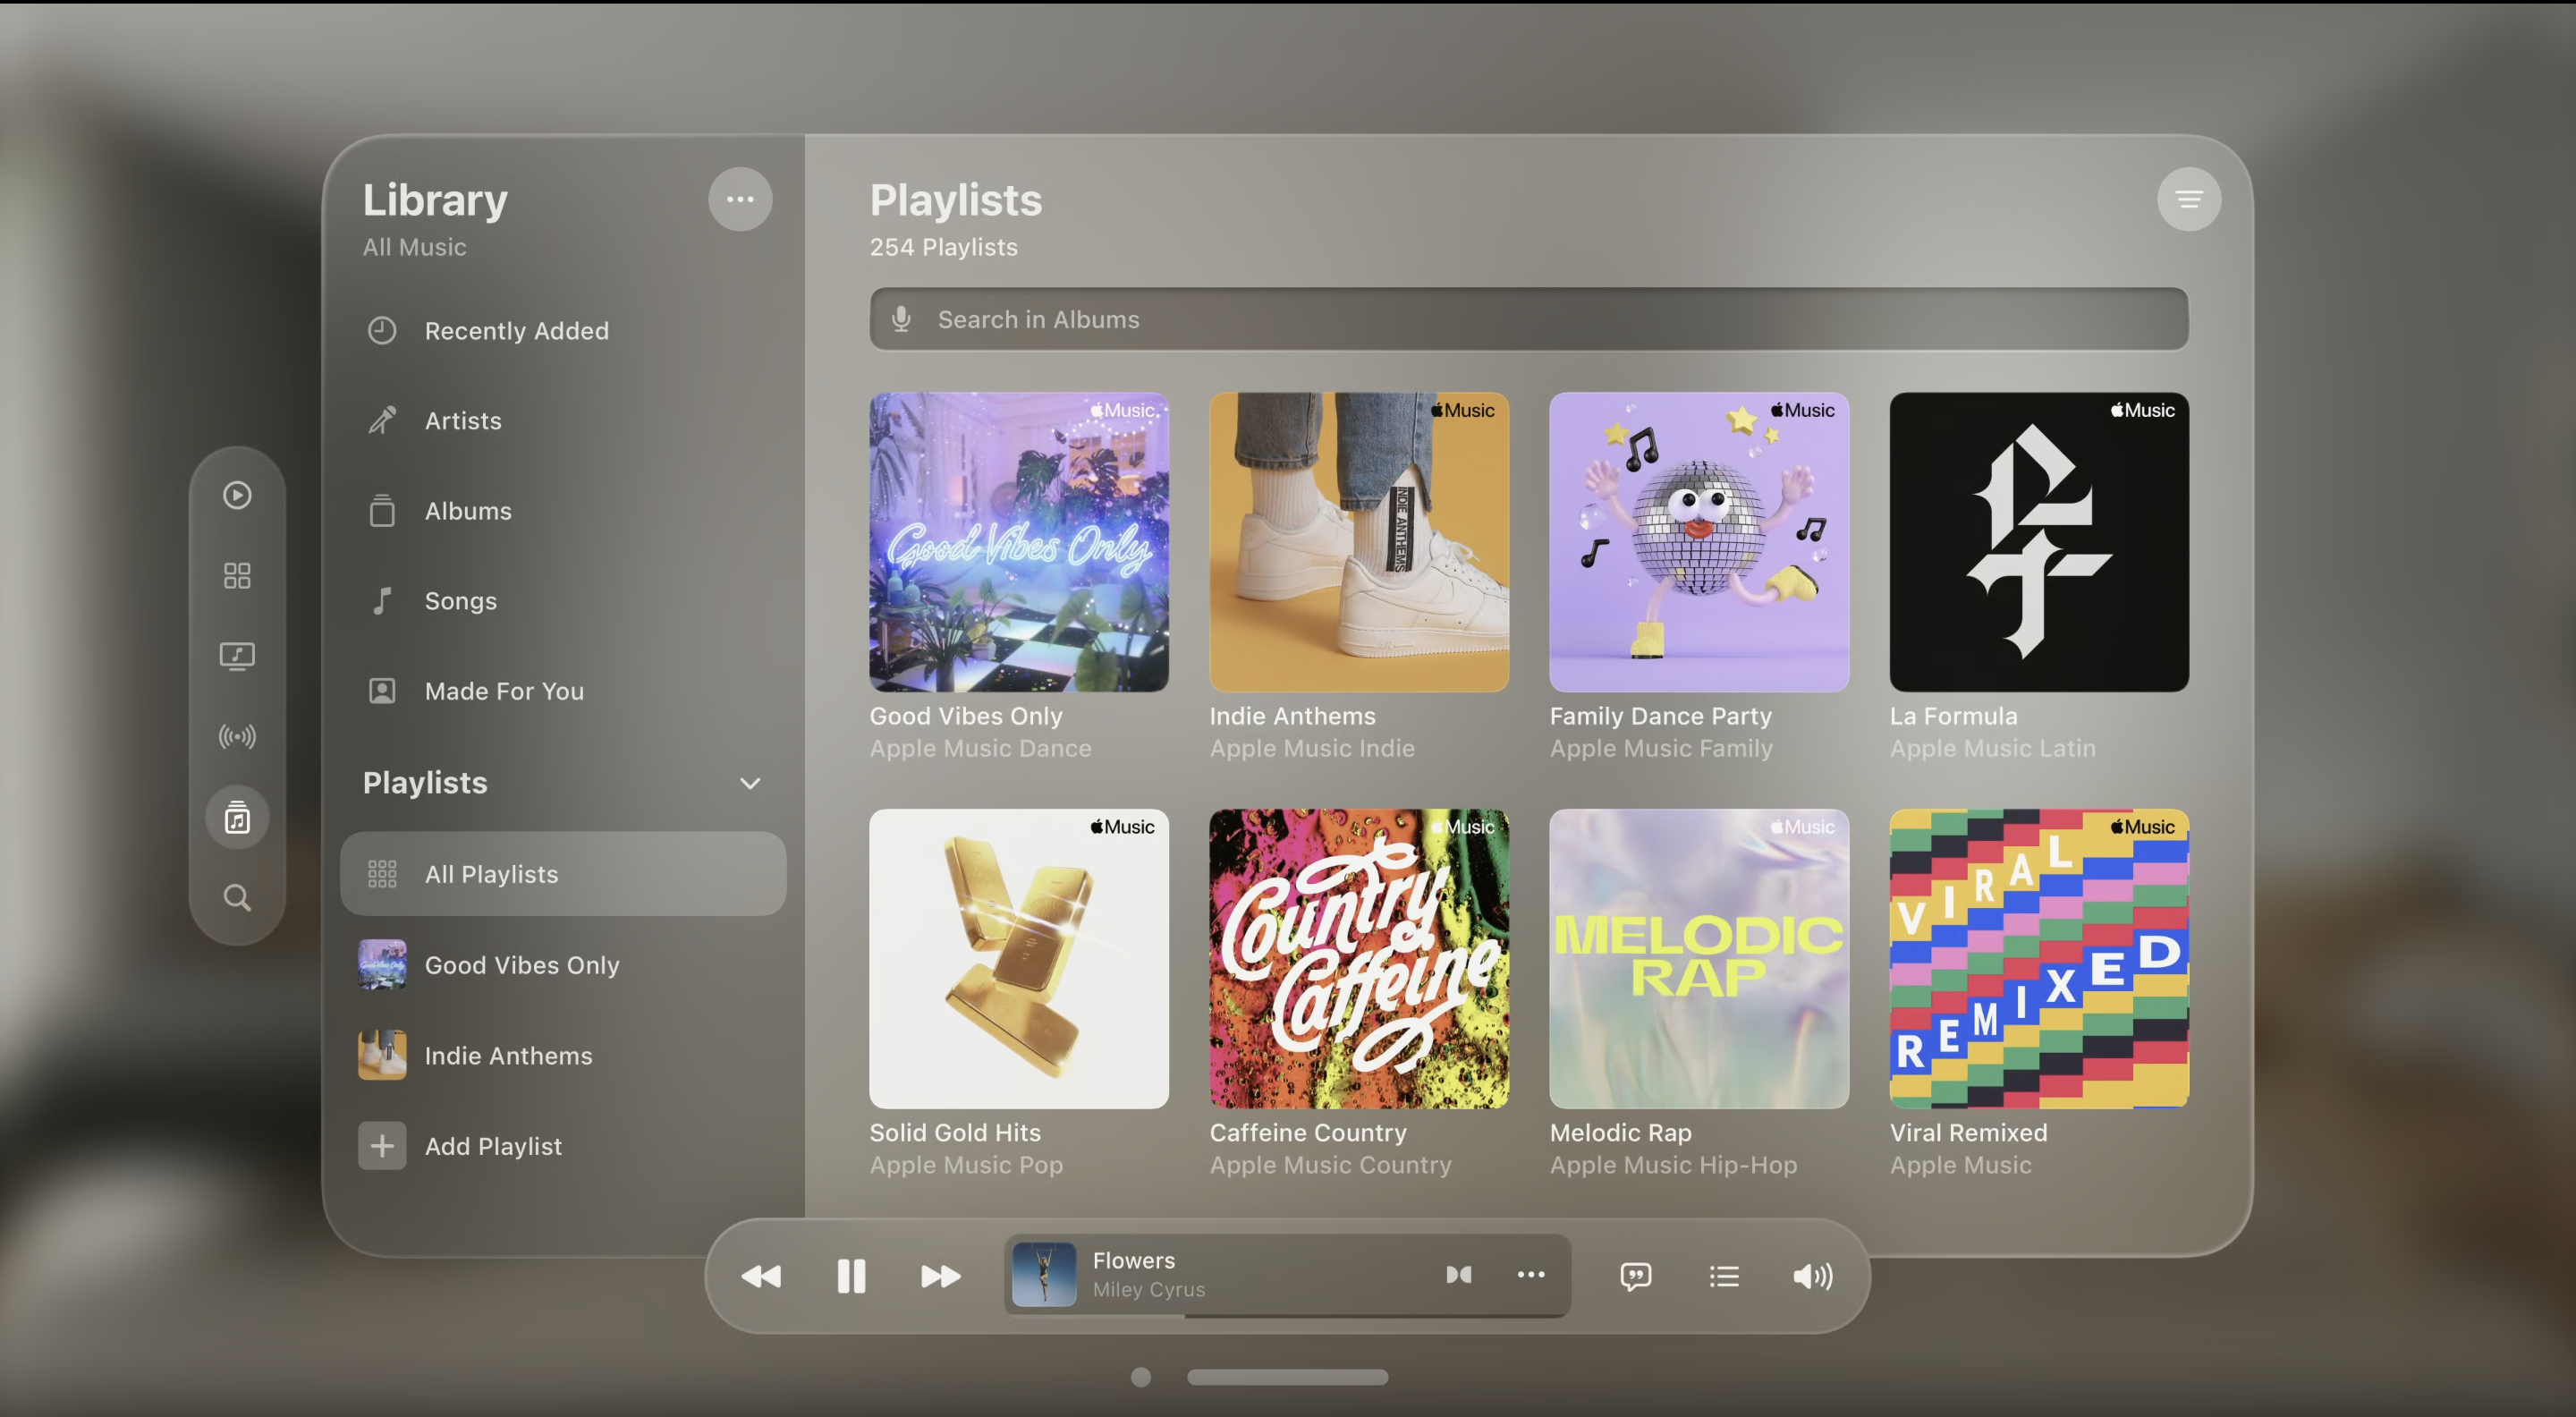The height and width of the screenshot is (1417, 2576).
Task: Click the Apple Music Indie subtitle
Action: pyautogui.click(x=1312, y=748)
